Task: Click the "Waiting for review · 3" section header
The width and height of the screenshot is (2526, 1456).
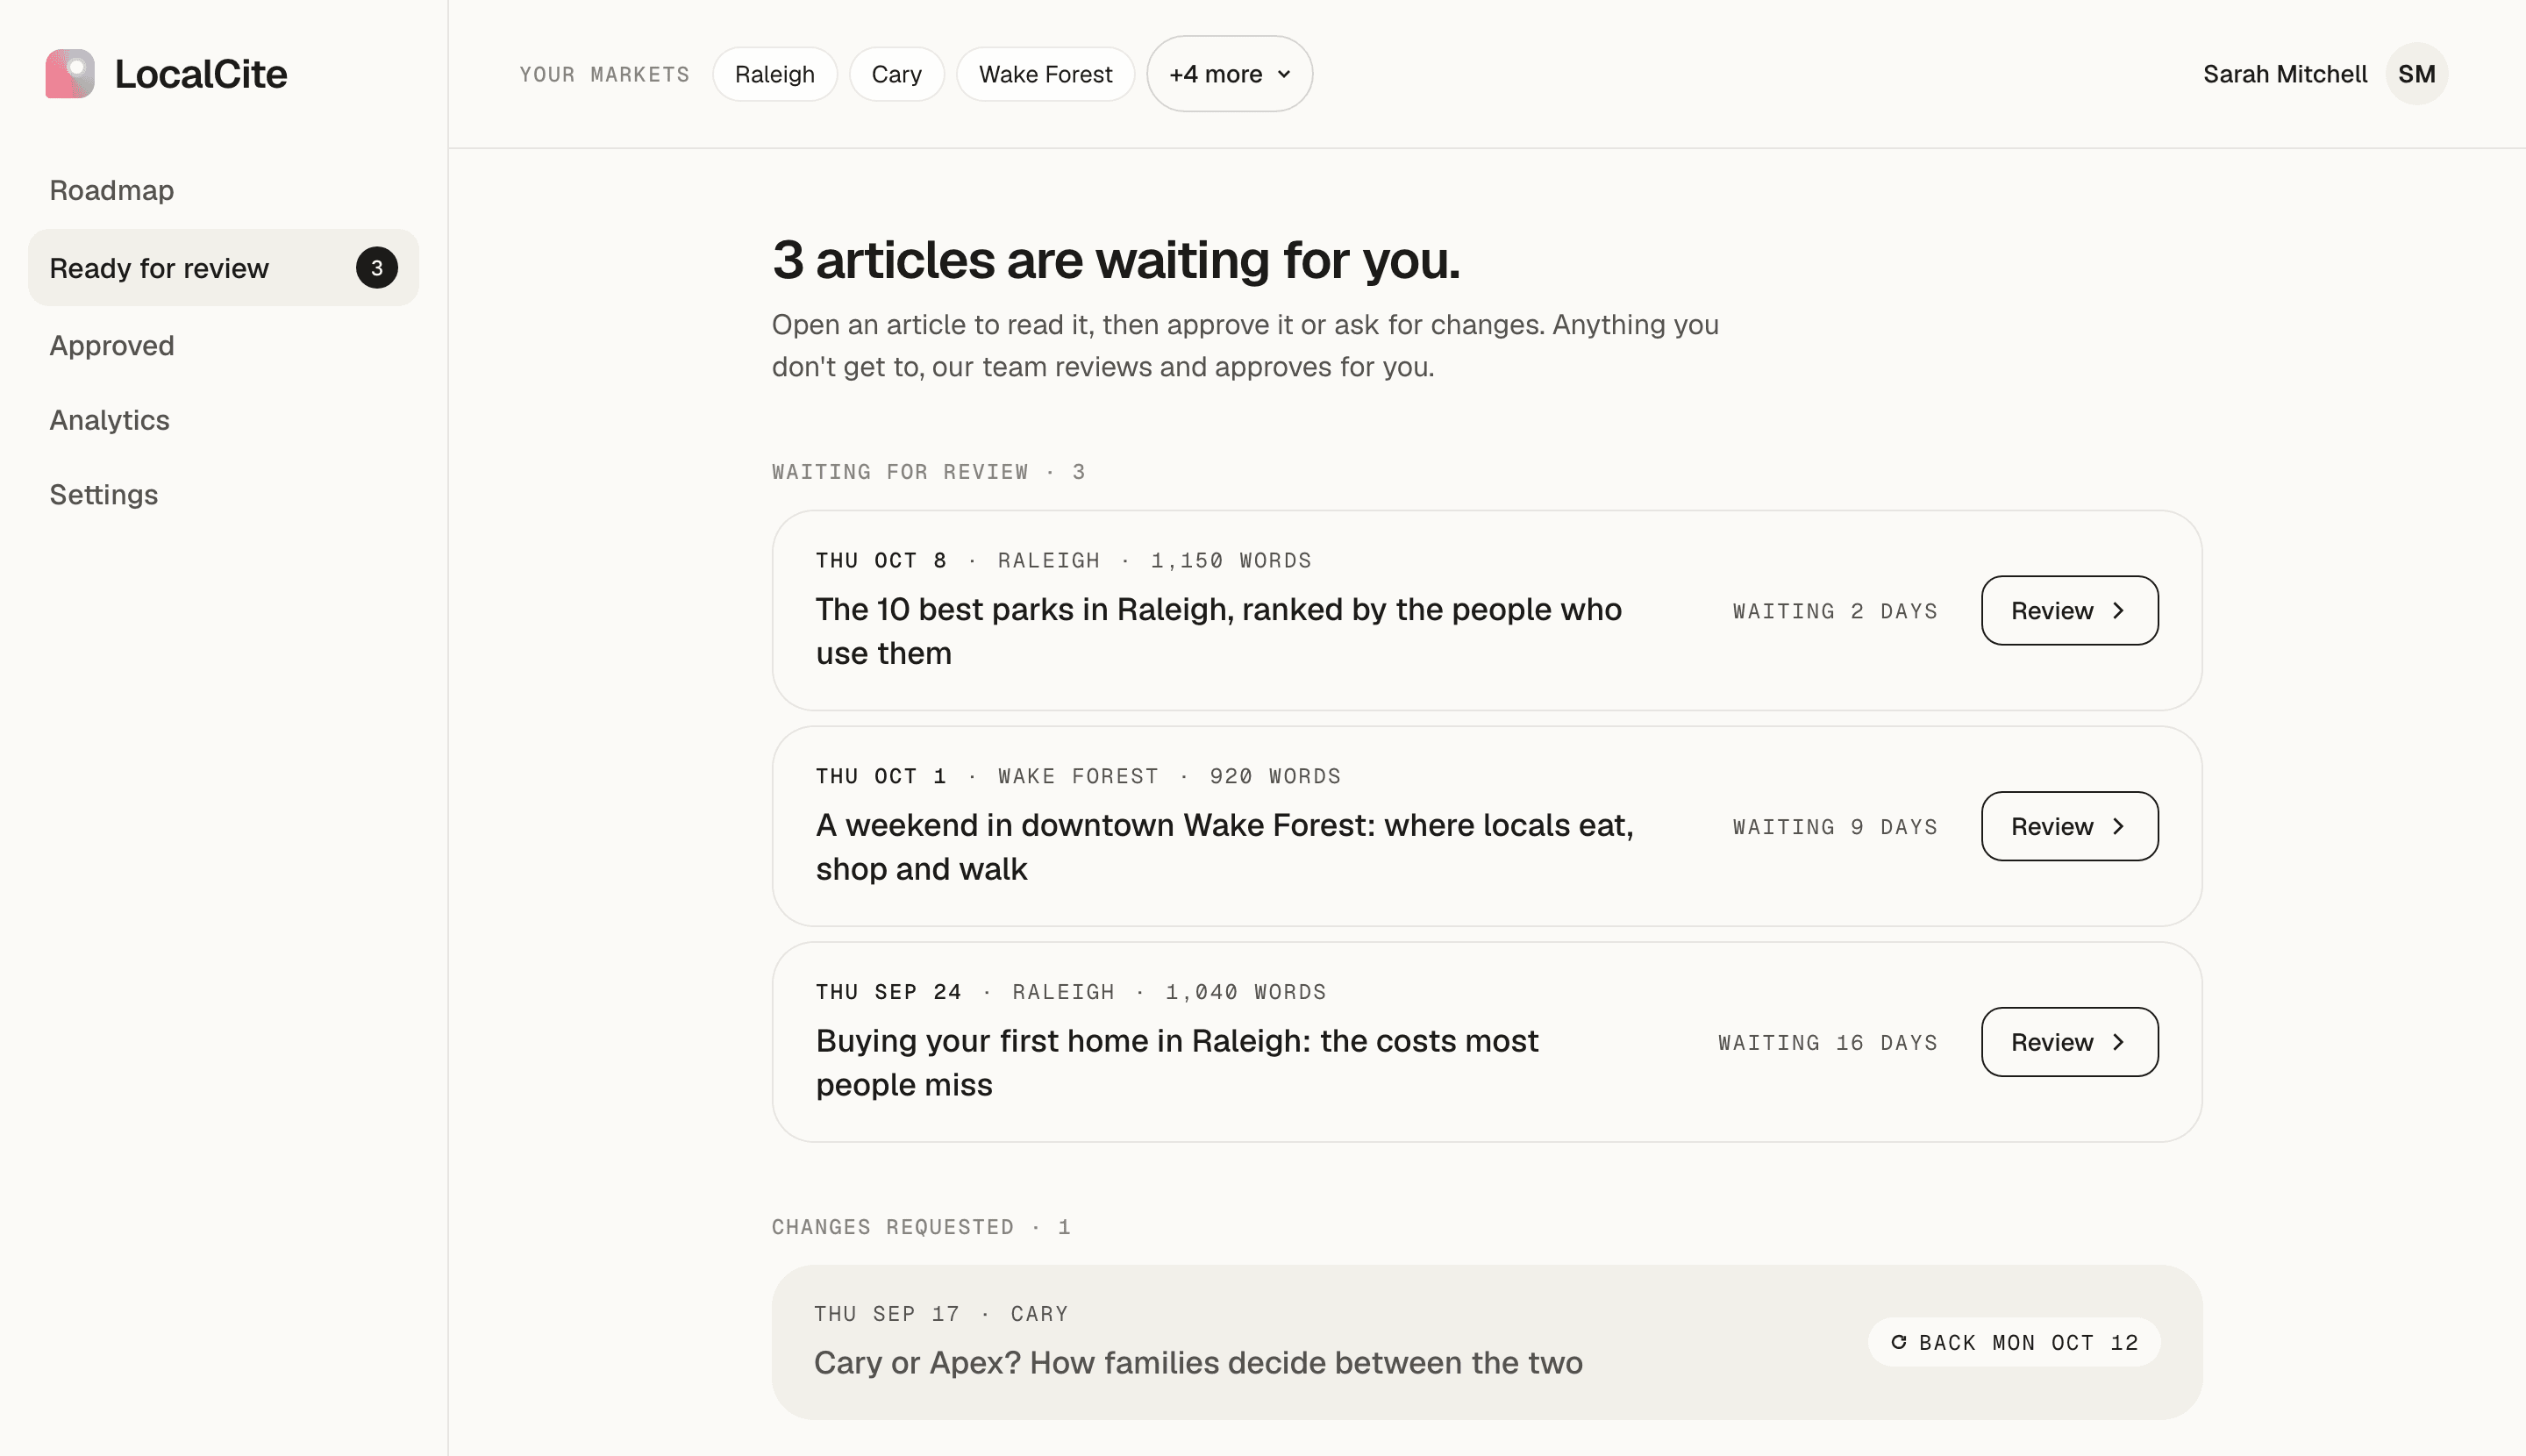Action: [x=928, y=472]
